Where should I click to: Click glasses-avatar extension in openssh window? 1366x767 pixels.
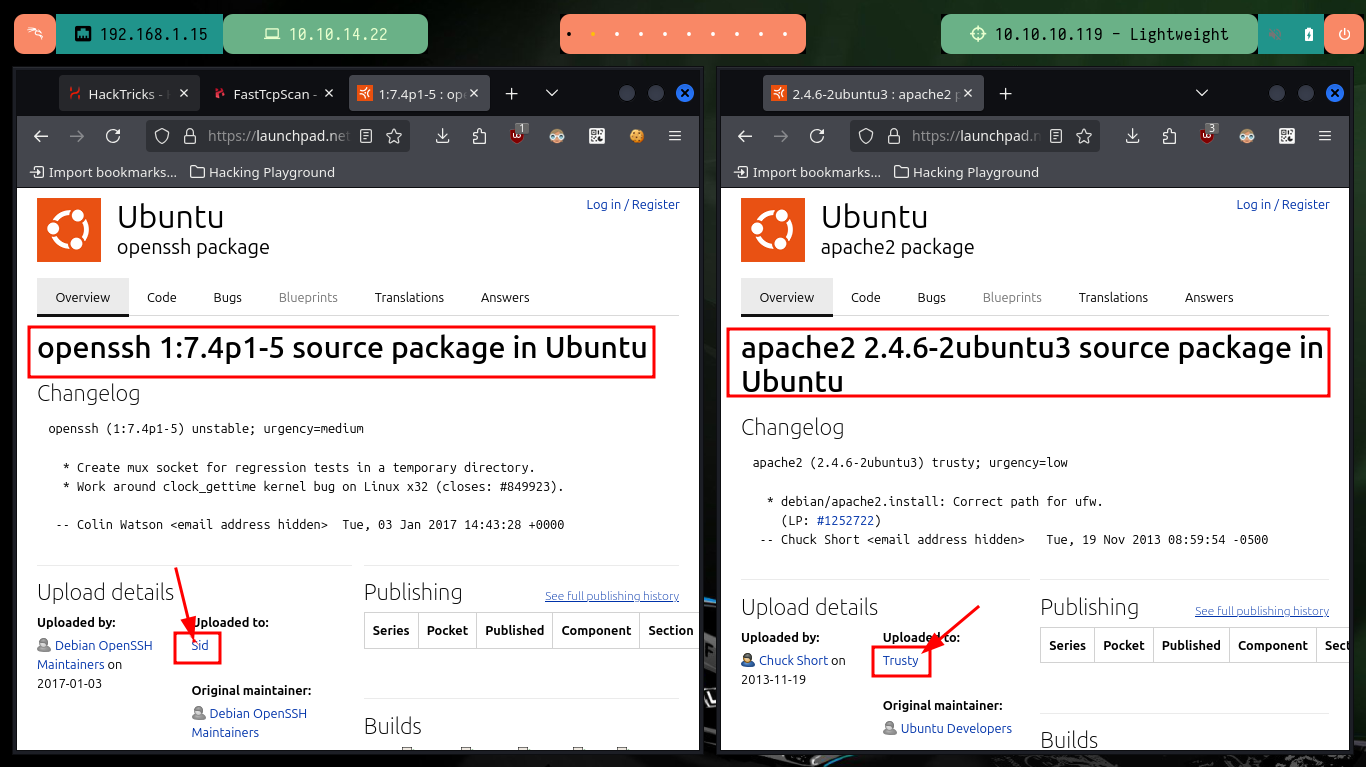click(557, 136)
